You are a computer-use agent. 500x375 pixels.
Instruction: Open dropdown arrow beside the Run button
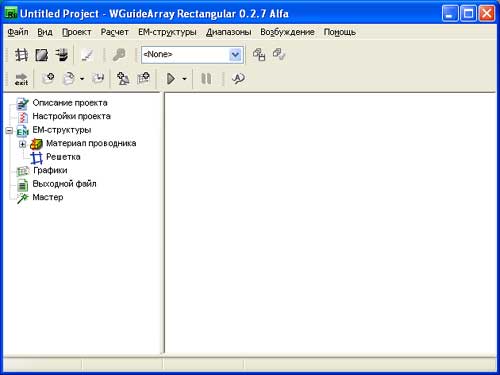coord(184,79)
